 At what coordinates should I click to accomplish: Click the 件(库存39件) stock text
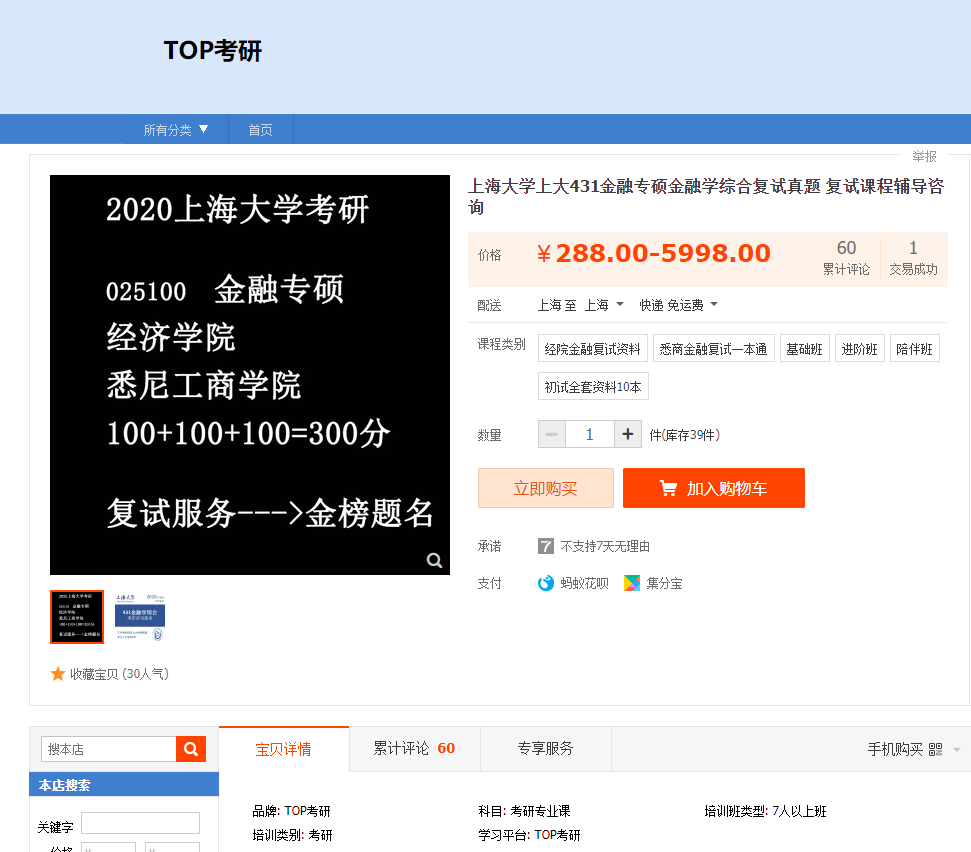point(684,435)
